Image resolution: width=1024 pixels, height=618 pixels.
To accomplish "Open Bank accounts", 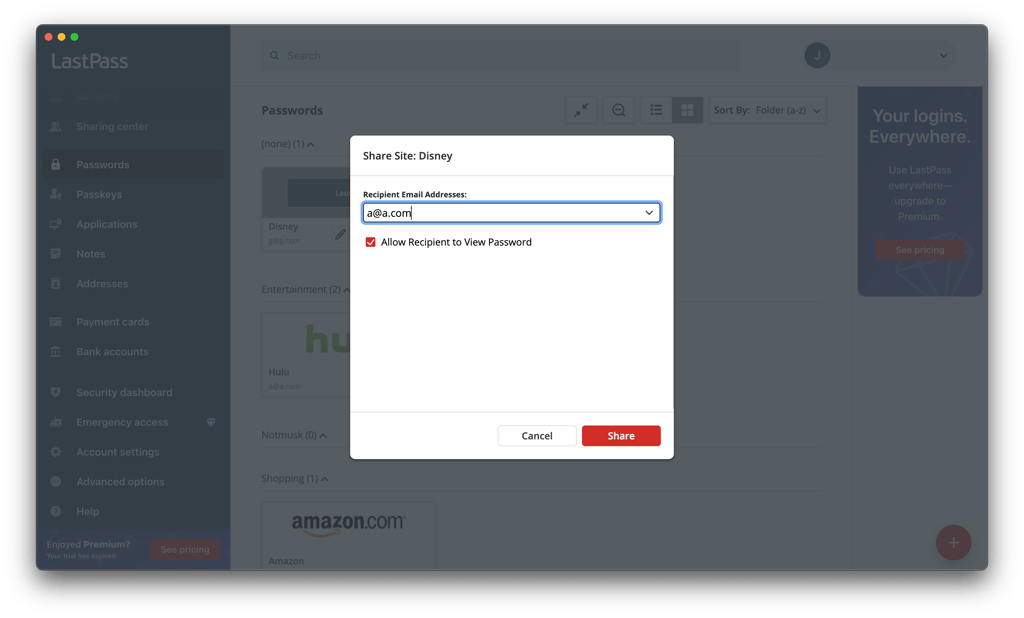I will [x=112, y=351].
